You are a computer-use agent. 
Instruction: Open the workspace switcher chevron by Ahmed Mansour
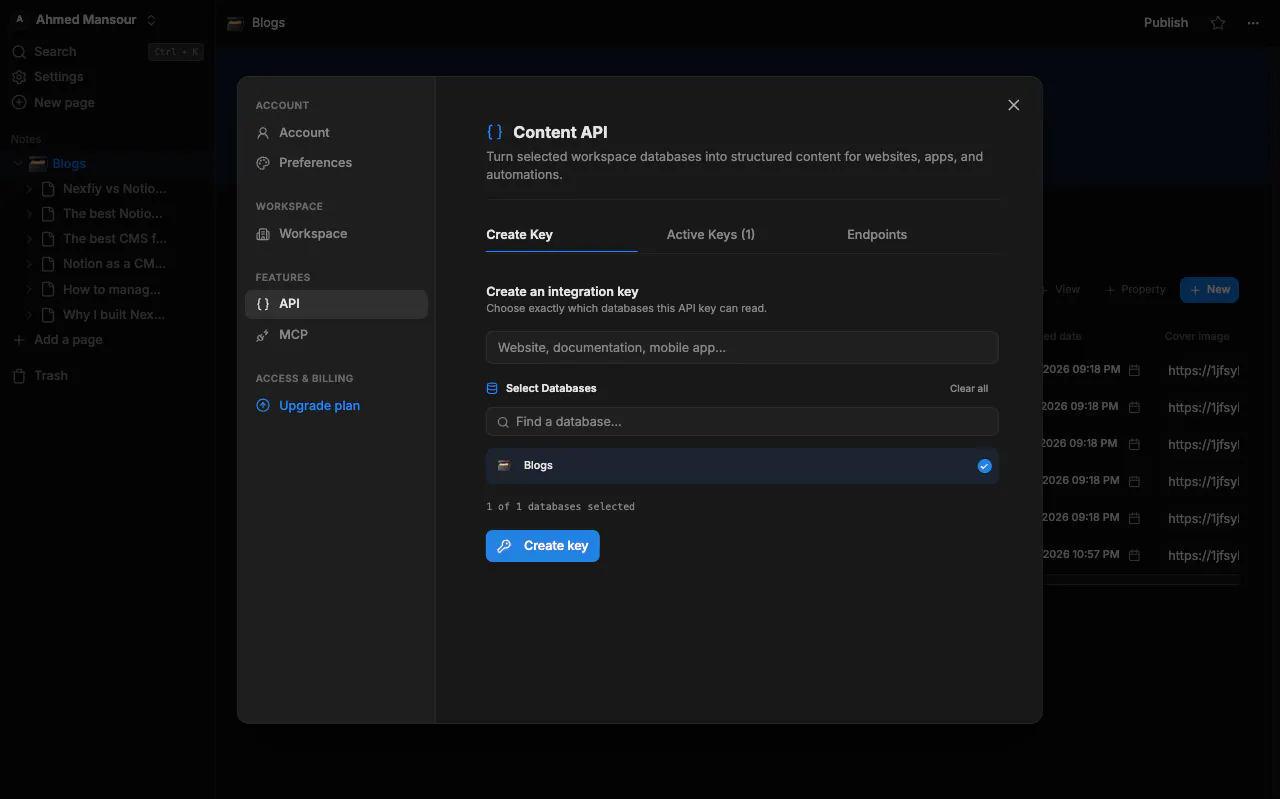pos(151,20)
